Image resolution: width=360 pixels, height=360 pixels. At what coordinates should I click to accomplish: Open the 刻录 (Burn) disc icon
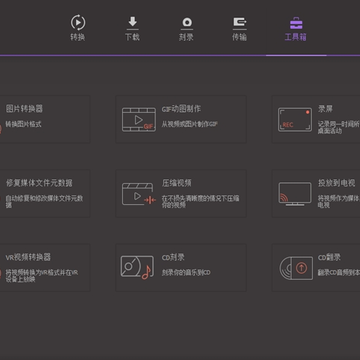point(187,23)
